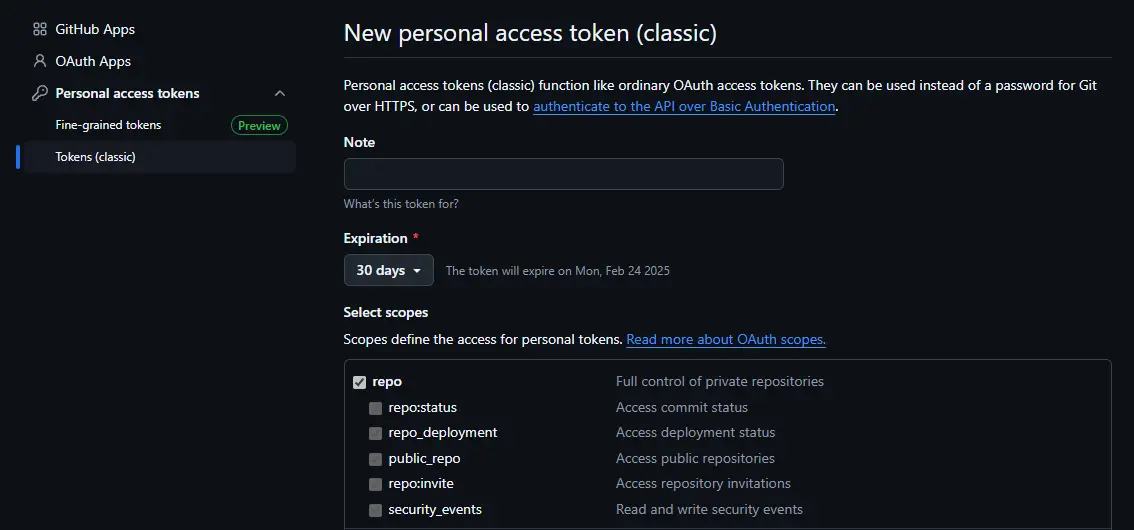Click Read more about OAuth scopes link

pos(725,339)
